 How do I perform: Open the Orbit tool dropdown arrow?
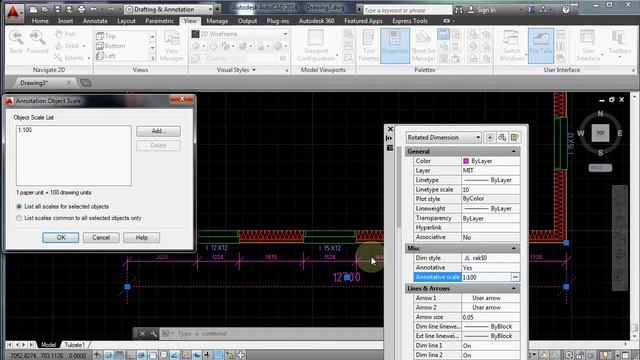point(84,46)
